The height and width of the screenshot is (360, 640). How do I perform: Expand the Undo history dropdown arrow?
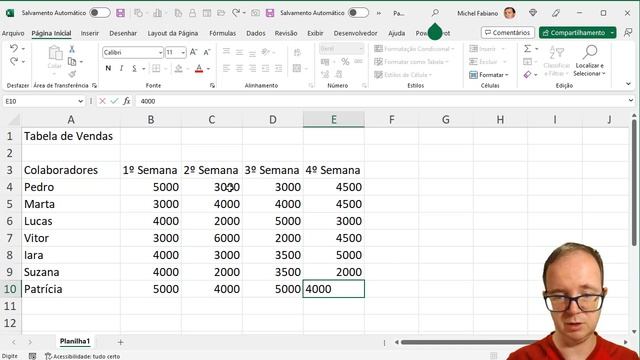click(x=23, y=49)
